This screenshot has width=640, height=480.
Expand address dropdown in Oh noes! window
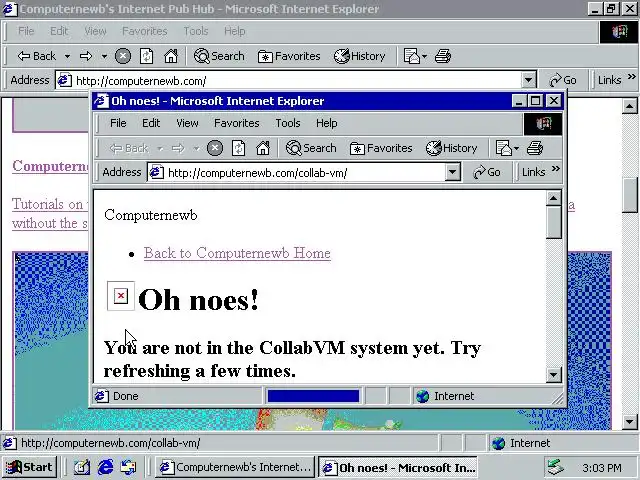pos(452,172)
